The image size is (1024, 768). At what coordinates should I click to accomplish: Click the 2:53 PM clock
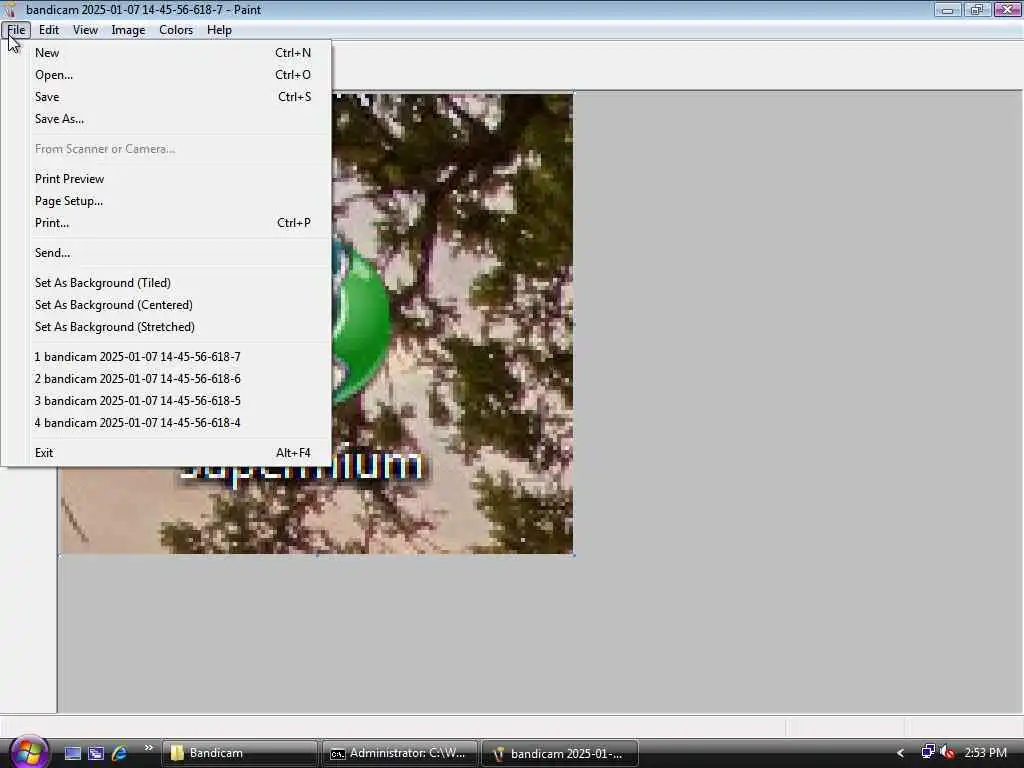point(985,753)
